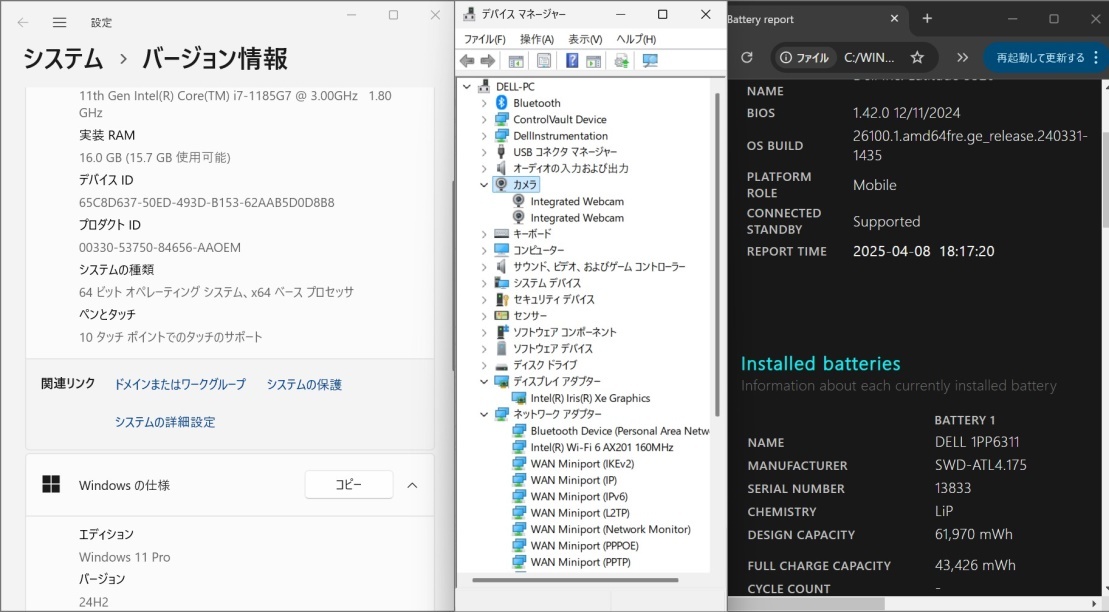Click the star to bookmark the Battery report
This screenshot has width=1109, height=612.
917,57
